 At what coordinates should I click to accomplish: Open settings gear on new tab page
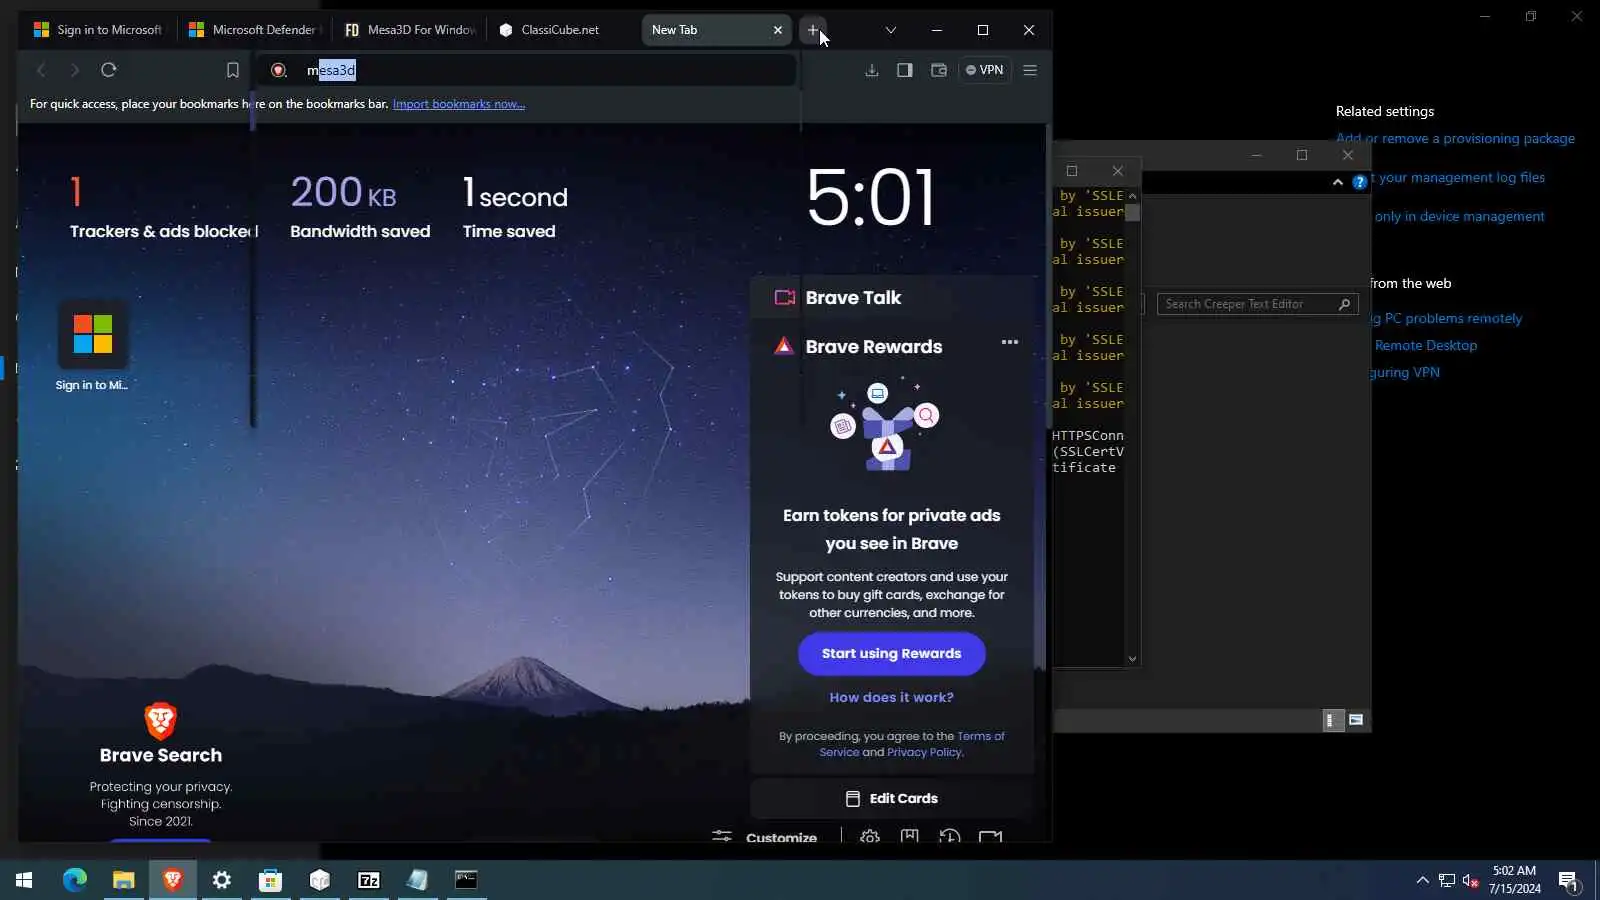[870, 837]
